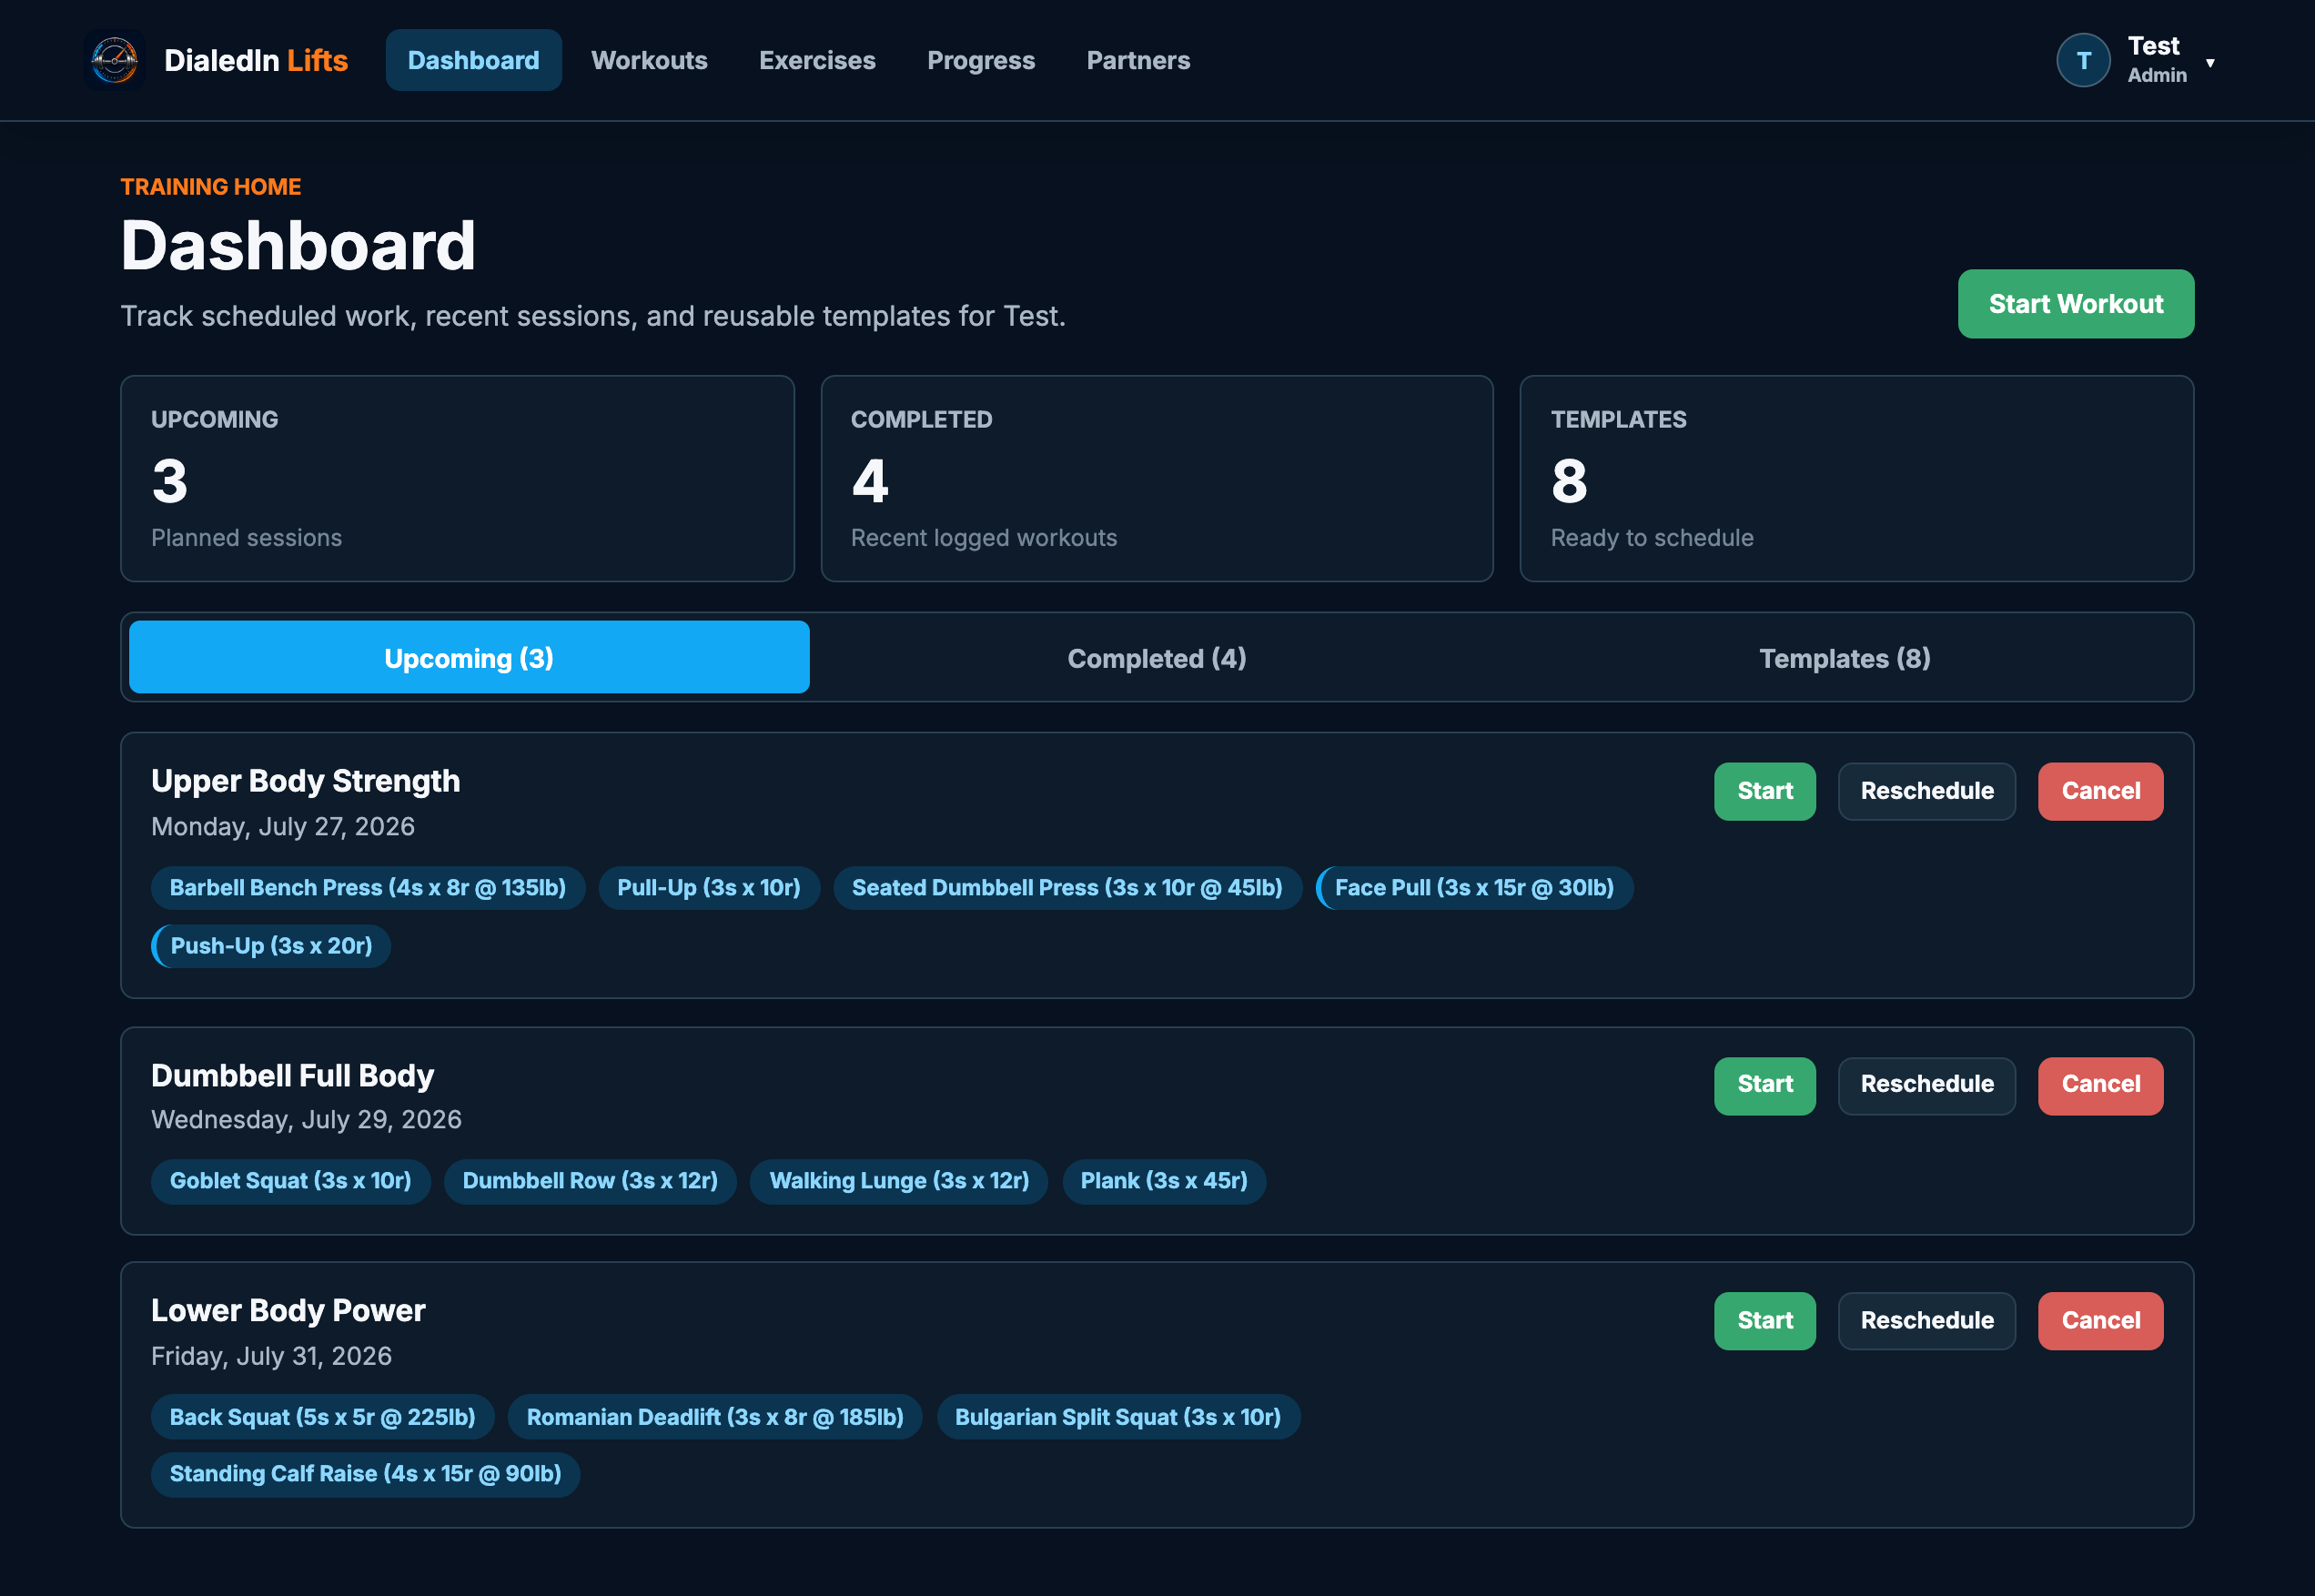Click the Romanian Deadlift chip

(715, 1417)
